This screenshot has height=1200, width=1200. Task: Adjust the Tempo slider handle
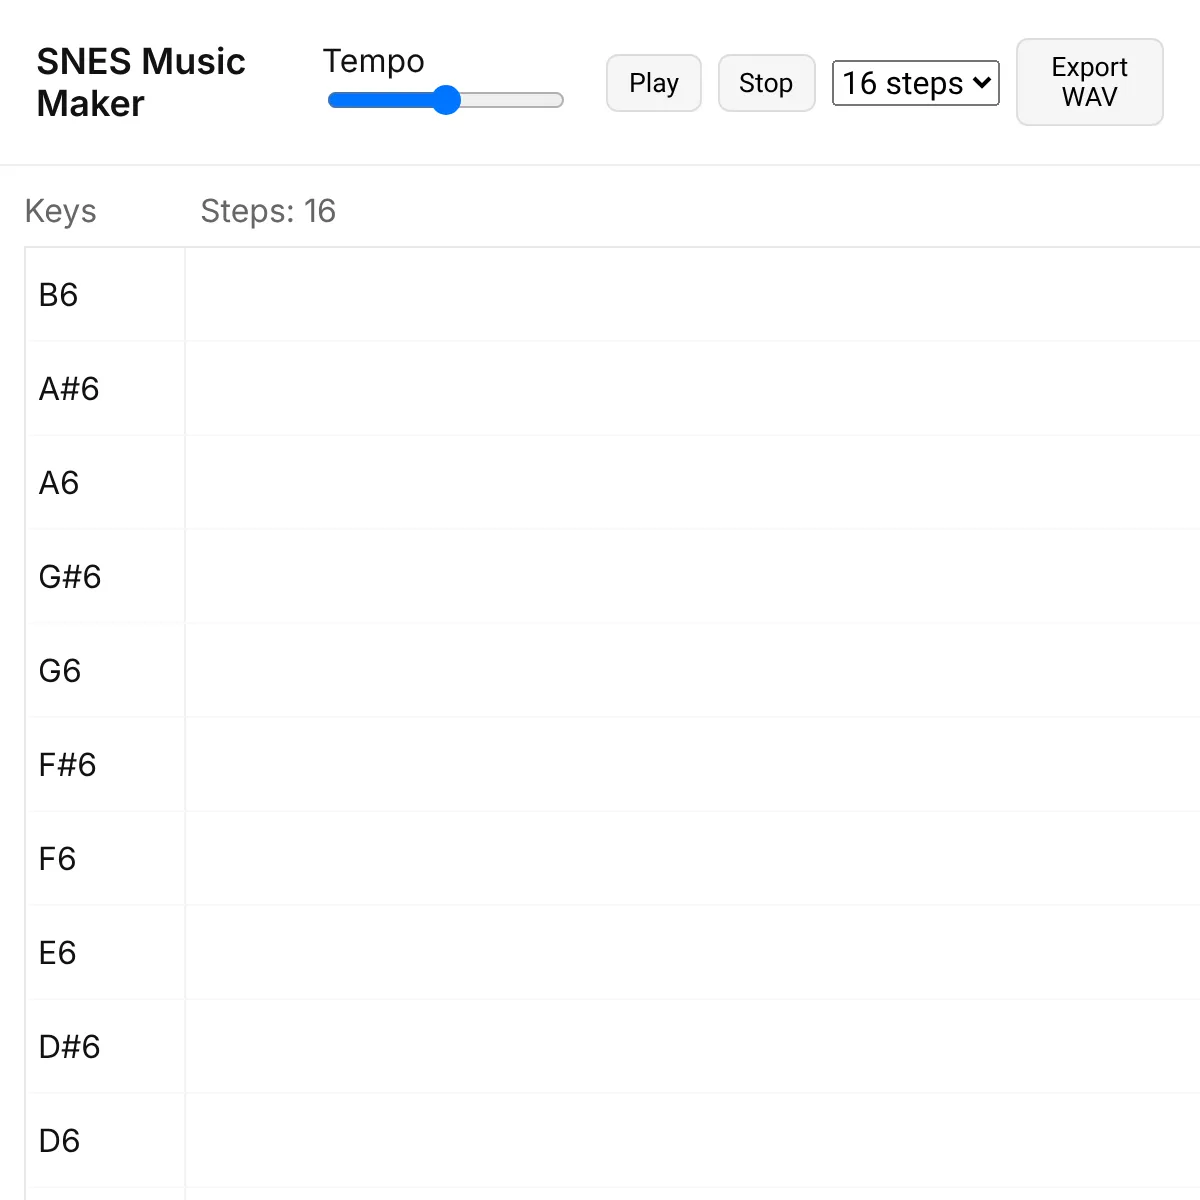point(446,100)
